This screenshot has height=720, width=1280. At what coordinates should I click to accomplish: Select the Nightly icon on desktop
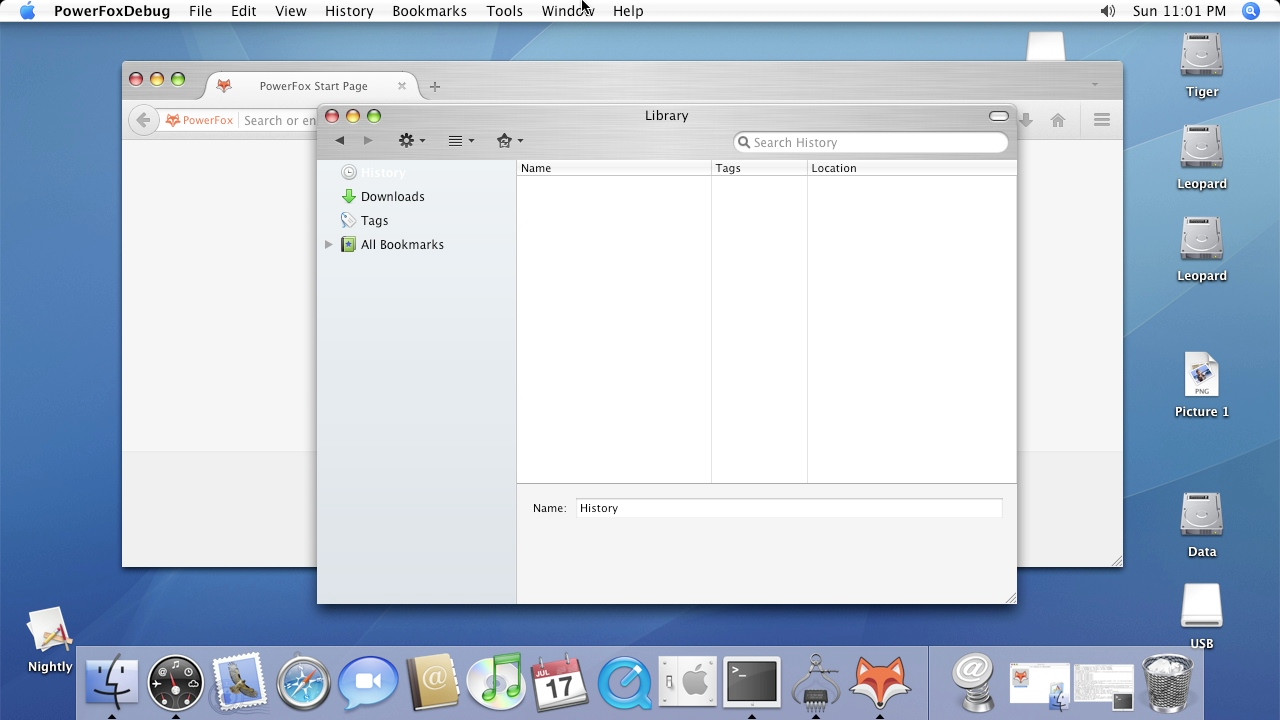coord(50,640)
